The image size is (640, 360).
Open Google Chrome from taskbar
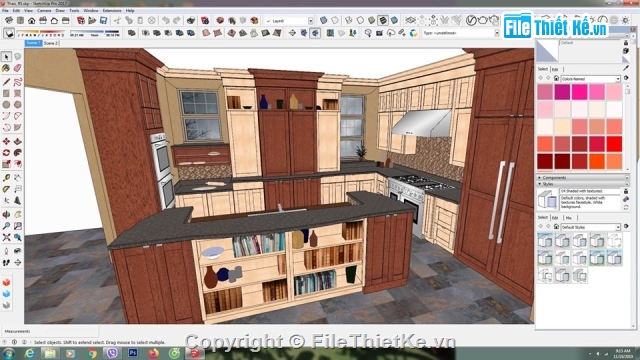tap(92, 353)
